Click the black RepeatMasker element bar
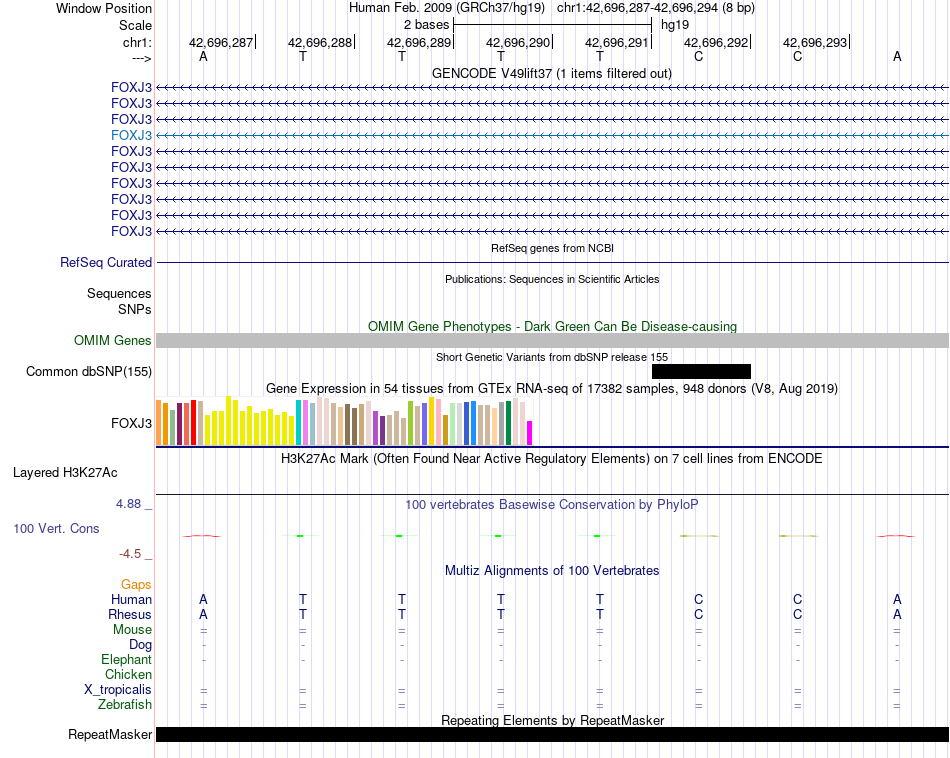This screenshot has width=950, height=758. click(552, 734)
